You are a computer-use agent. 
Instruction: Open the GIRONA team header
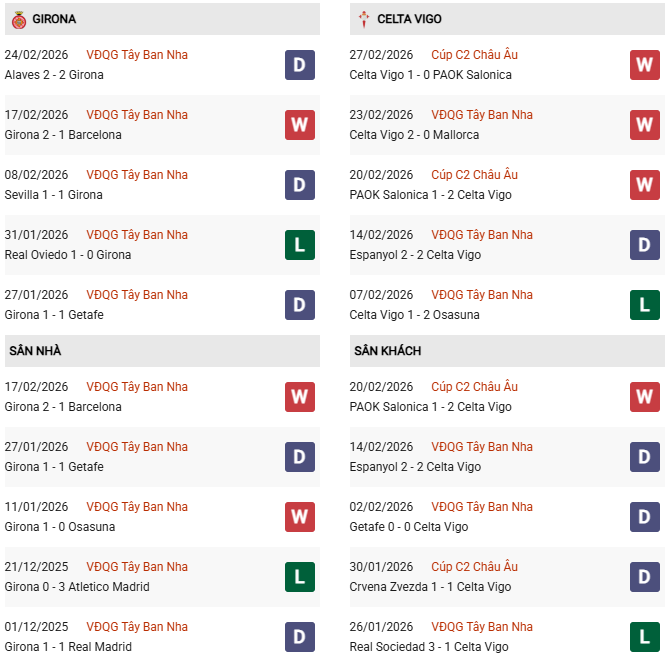54,19
